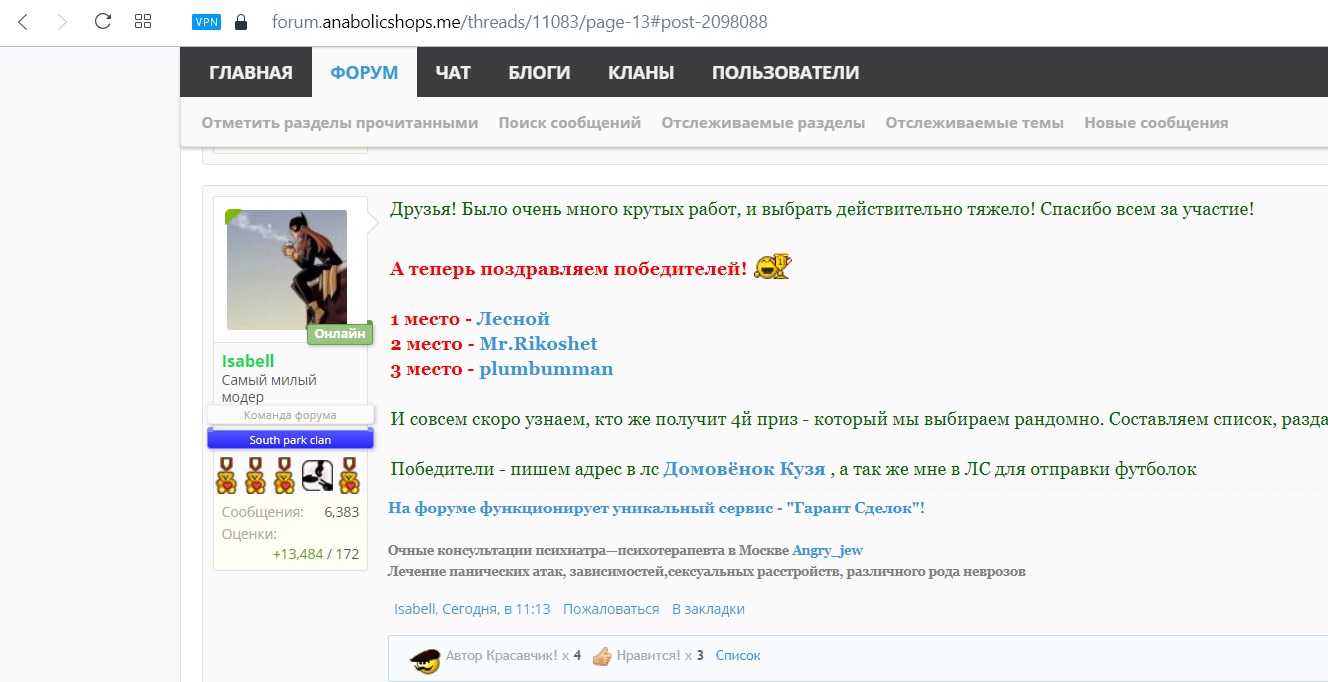The image size is (1328, 682).
Task: Open the tab grid overview icon
Action: point(143,21)
